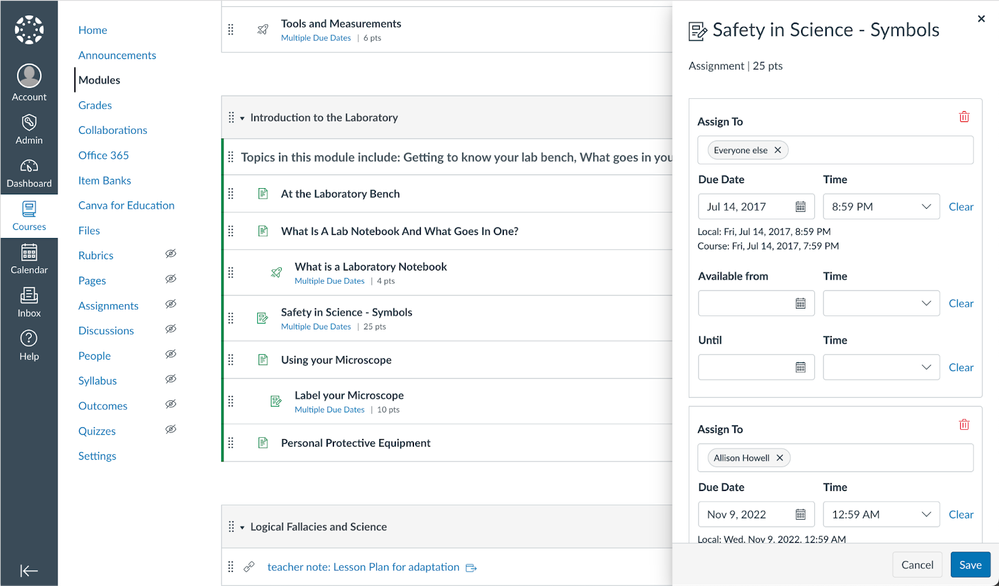
Task: Toggle the hidden eye icon beside Rubrics
Action: pyautogui.click(x=170, y=255)
